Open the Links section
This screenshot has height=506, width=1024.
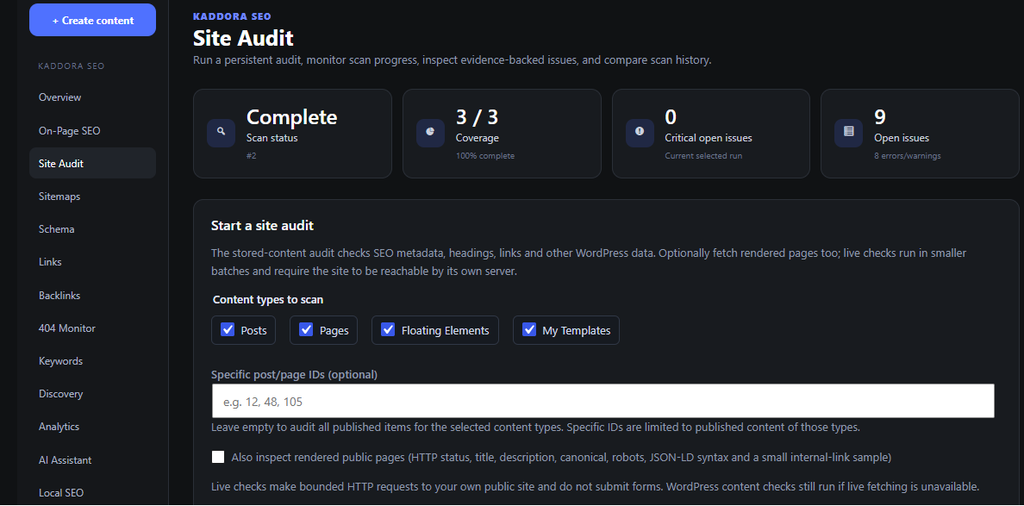point(93,262)
